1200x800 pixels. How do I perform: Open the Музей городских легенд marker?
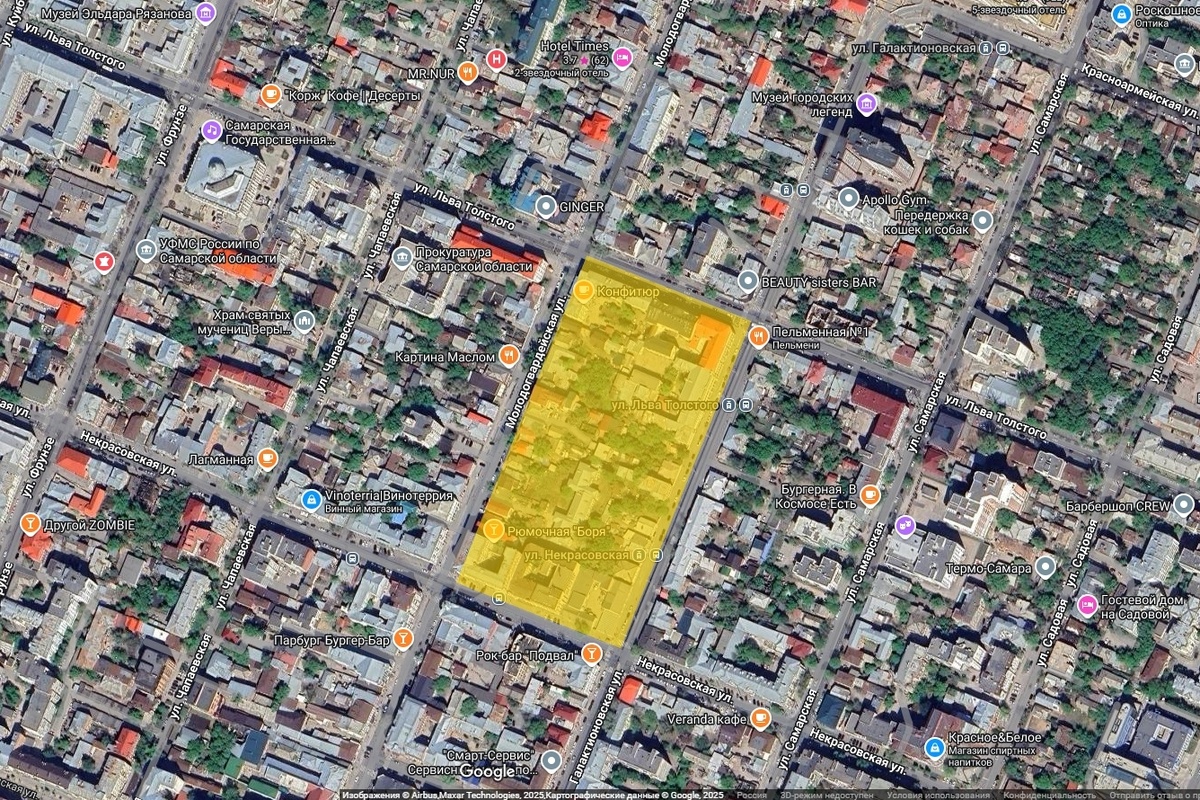[x=867, y=103]
